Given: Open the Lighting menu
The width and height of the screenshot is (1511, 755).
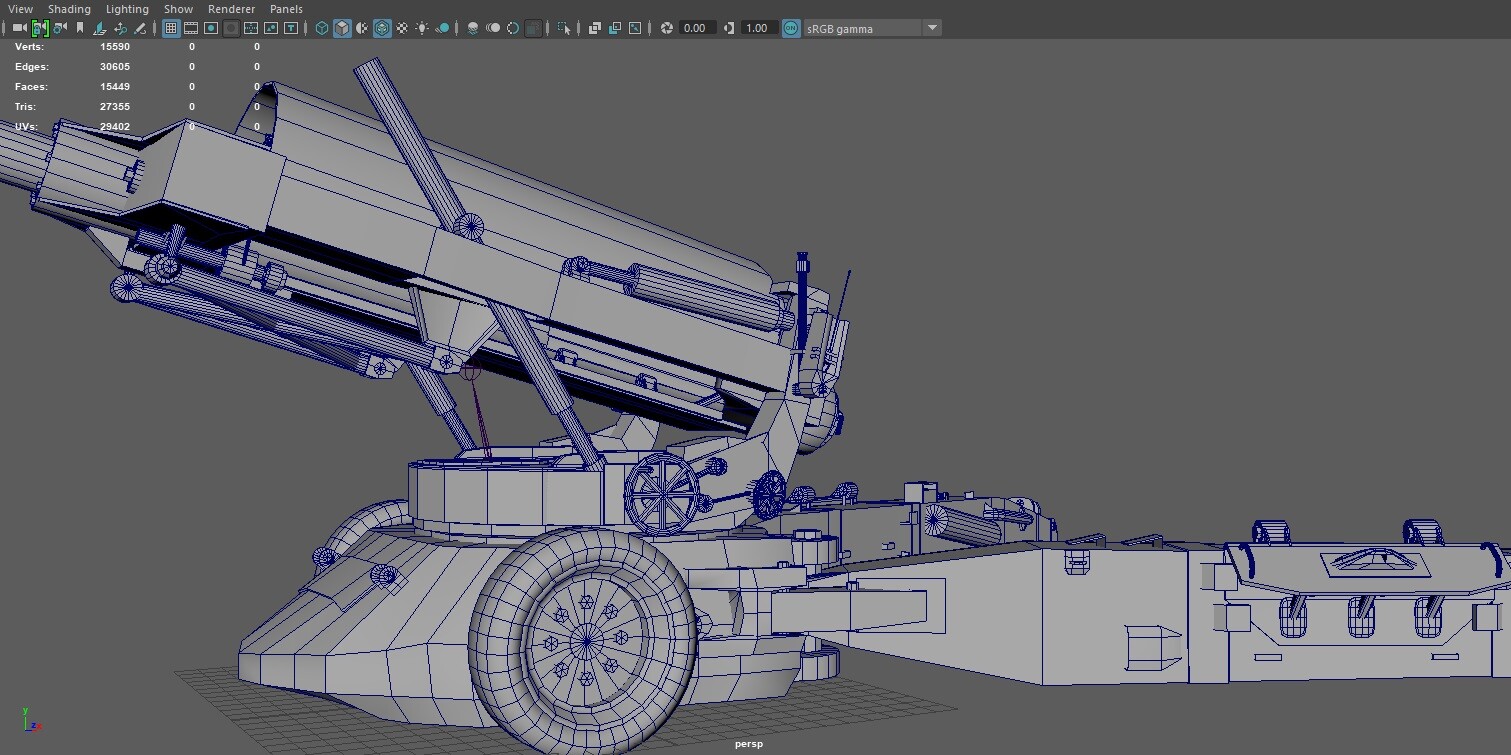Looking at the screenshot, I should coord(127,9).
